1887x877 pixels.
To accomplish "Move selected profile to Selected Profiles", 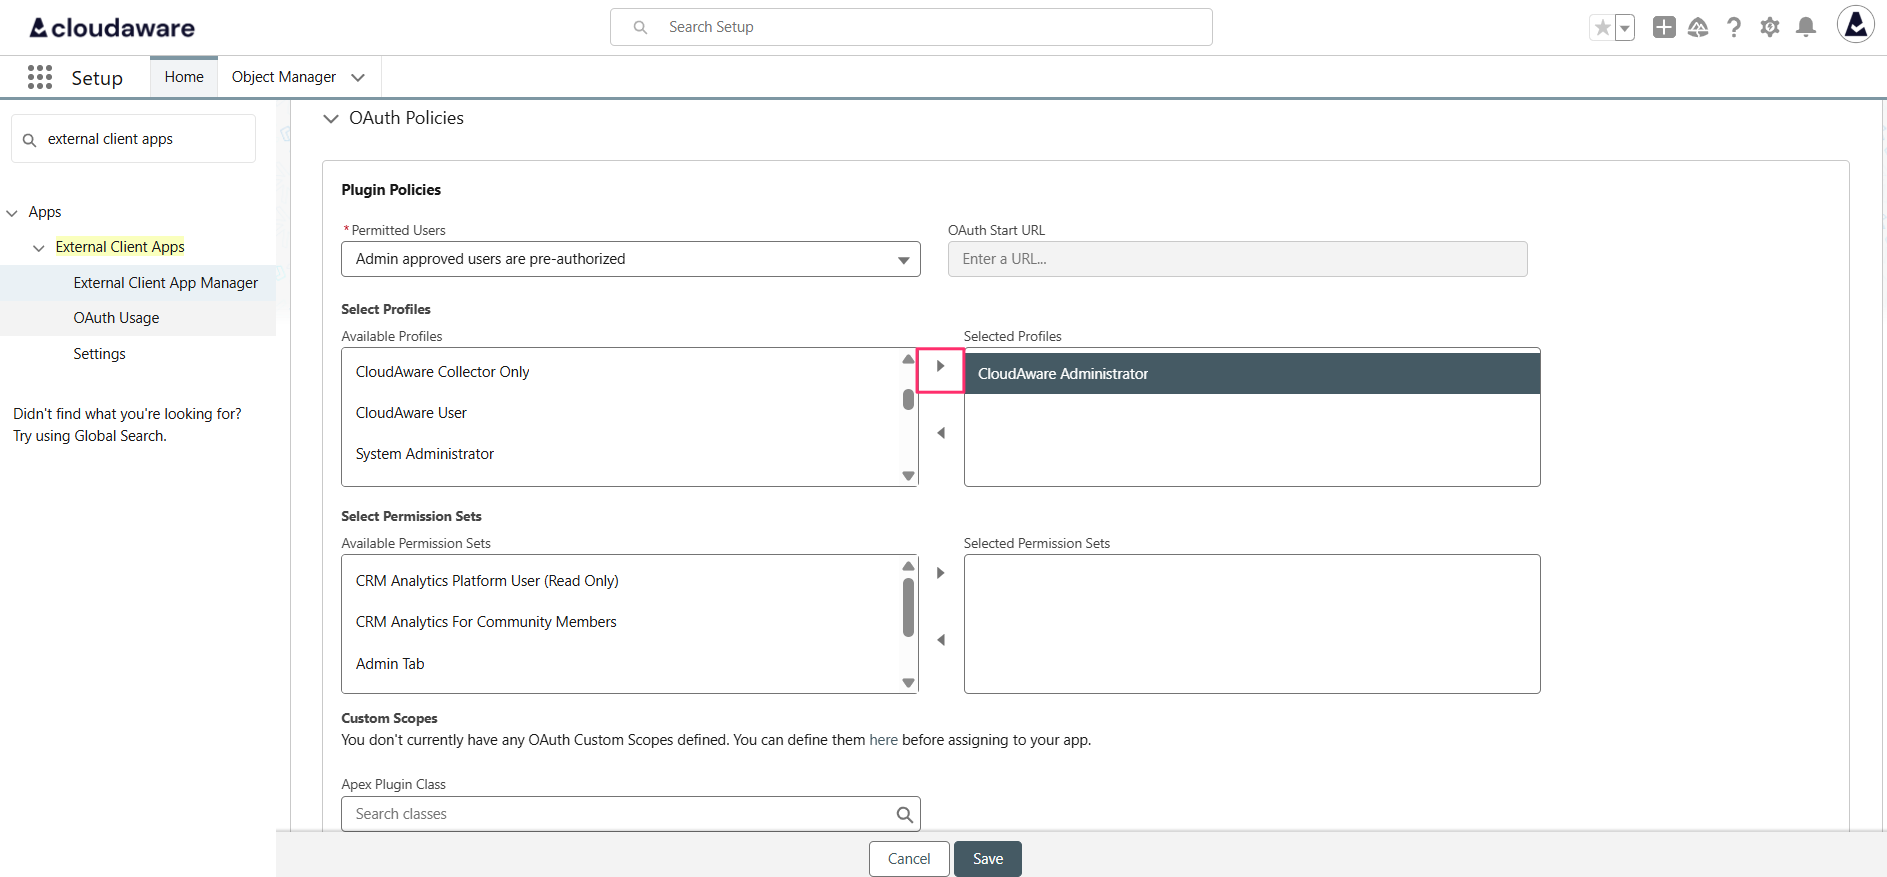I will [x=940, y=367].
